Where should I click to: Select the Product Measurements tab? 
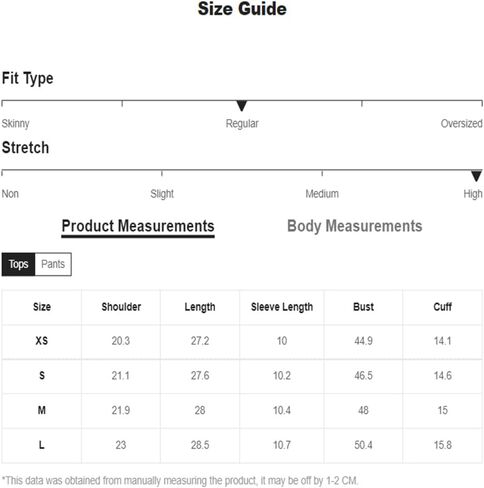(x=138, y=227)
